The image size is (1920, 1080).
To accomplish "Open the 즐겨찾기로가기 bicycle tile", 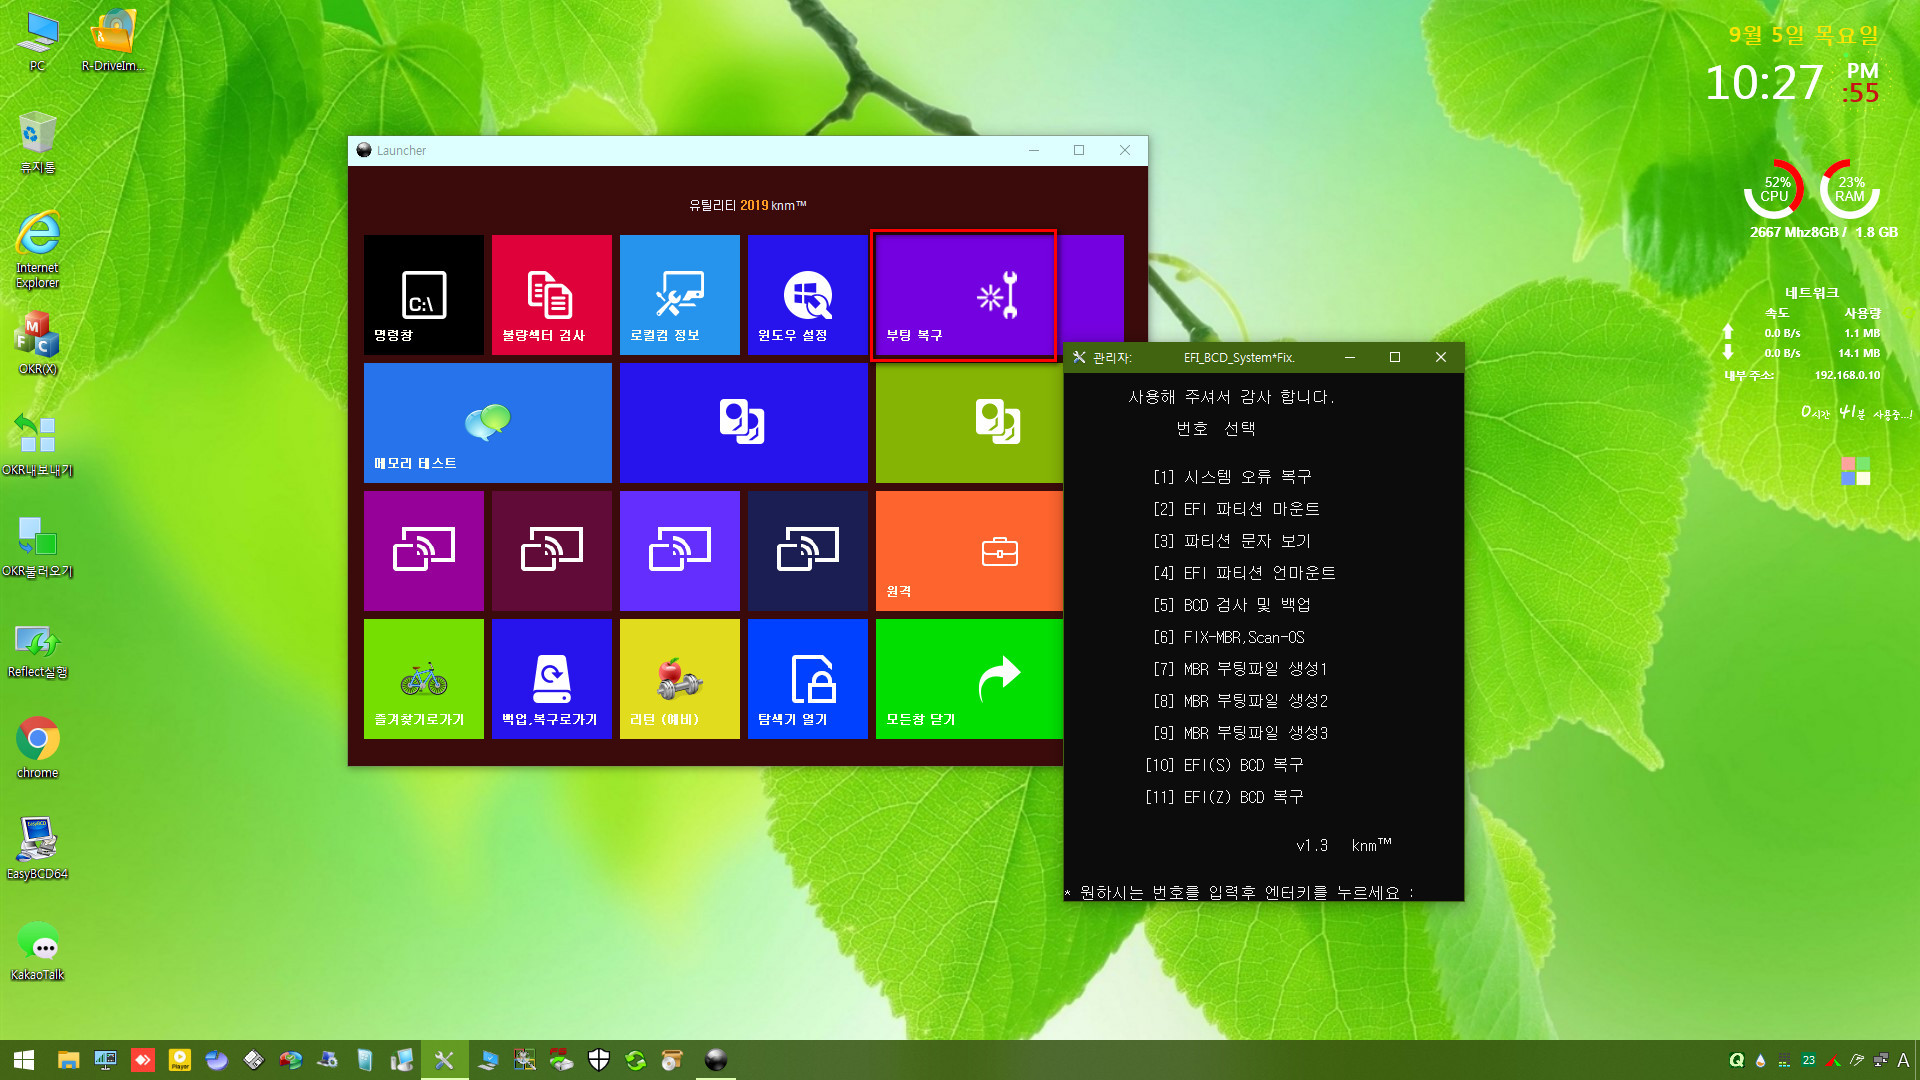I will [x=423, y=679].
